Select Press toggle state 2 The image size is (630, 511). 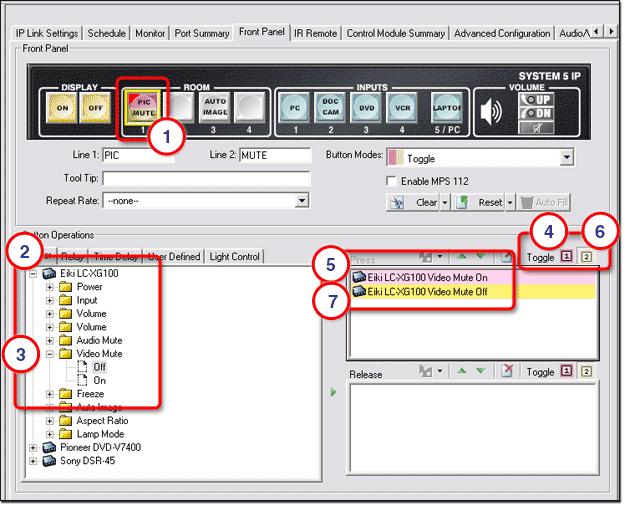(587, 257)
